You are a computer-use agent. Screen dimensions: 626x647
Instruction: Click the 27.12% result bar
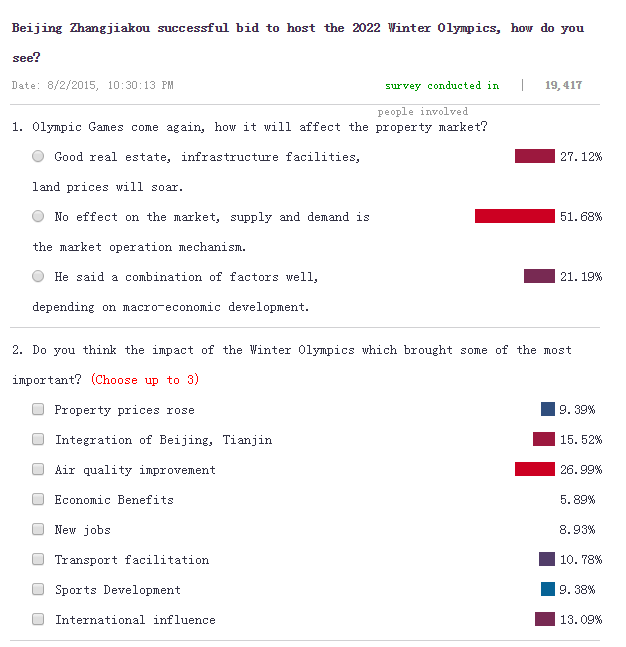[534, 157]
